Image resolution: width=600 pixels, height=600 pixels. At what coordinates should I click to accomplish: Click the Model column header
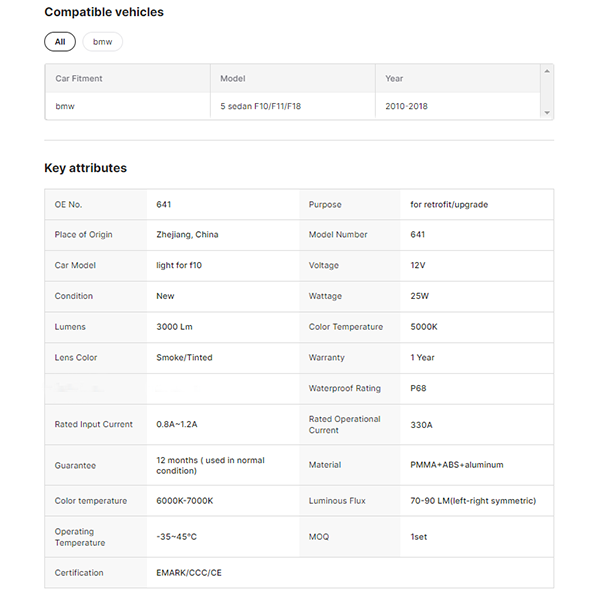pos(232,78)
